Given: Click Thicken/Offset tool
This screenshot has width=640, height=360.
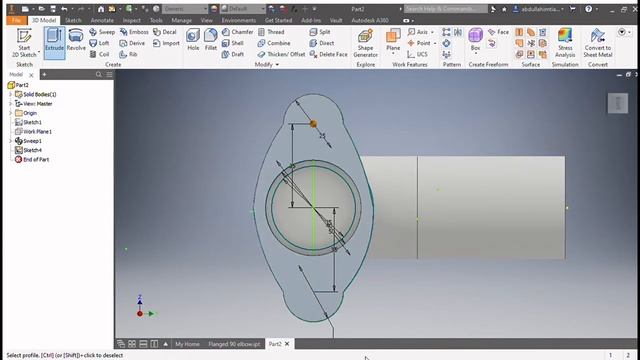Looking at the screenshot, I should click(282, 54).
